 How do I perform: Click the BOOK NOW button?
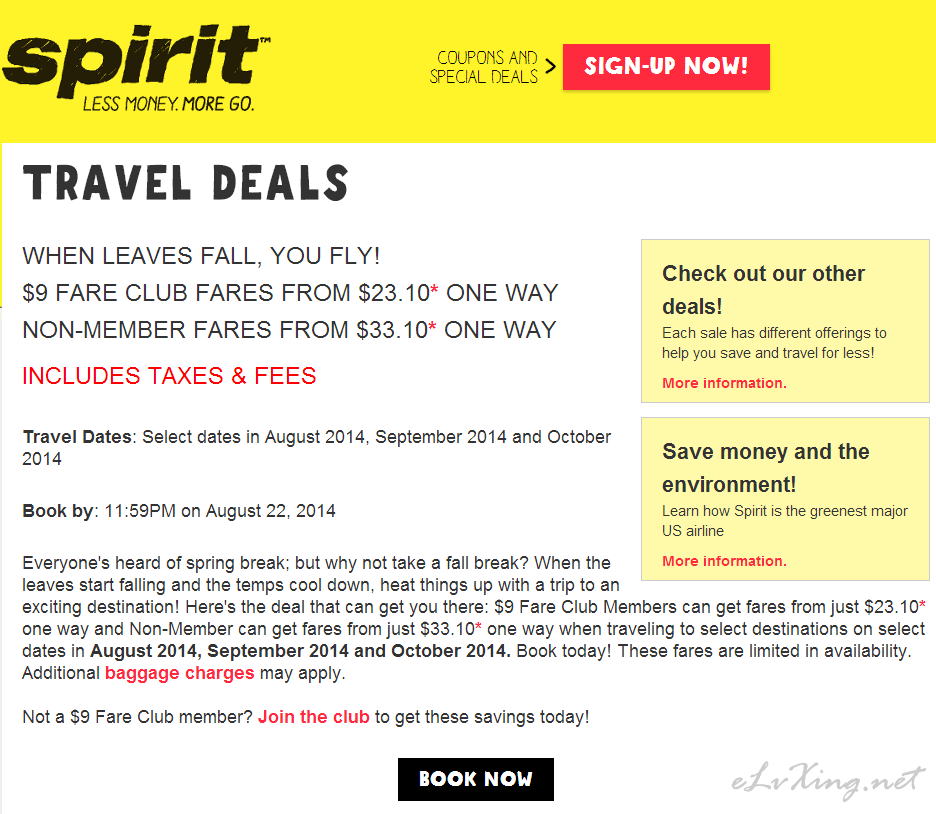[476, 779]
